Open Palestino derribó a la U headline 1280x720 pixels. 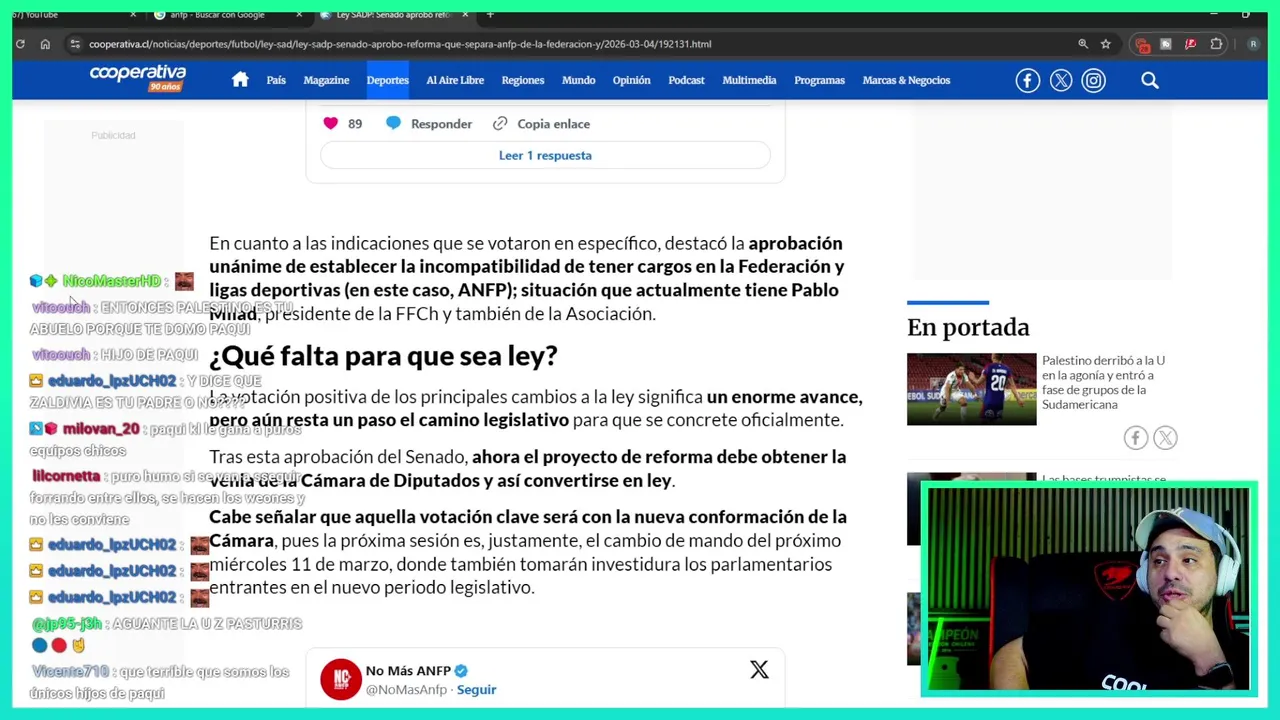point(1103,382)
